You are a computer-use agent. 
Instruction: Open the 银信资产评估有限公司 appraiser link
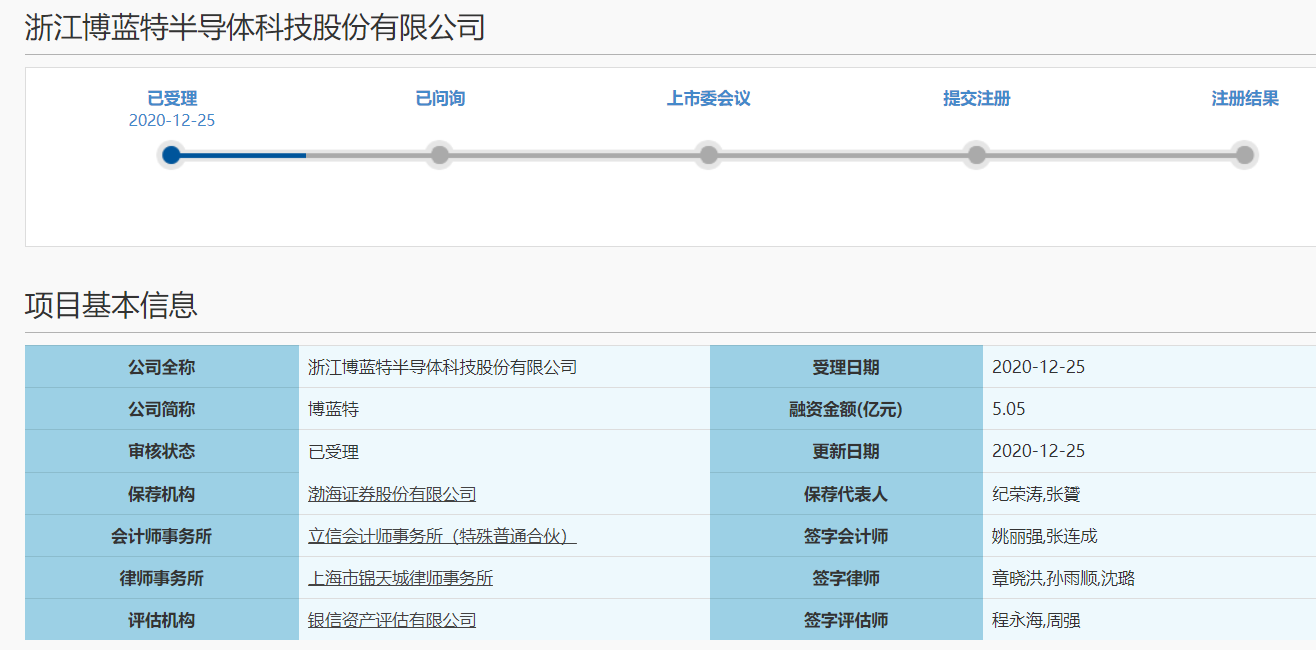tap(392, 620)
